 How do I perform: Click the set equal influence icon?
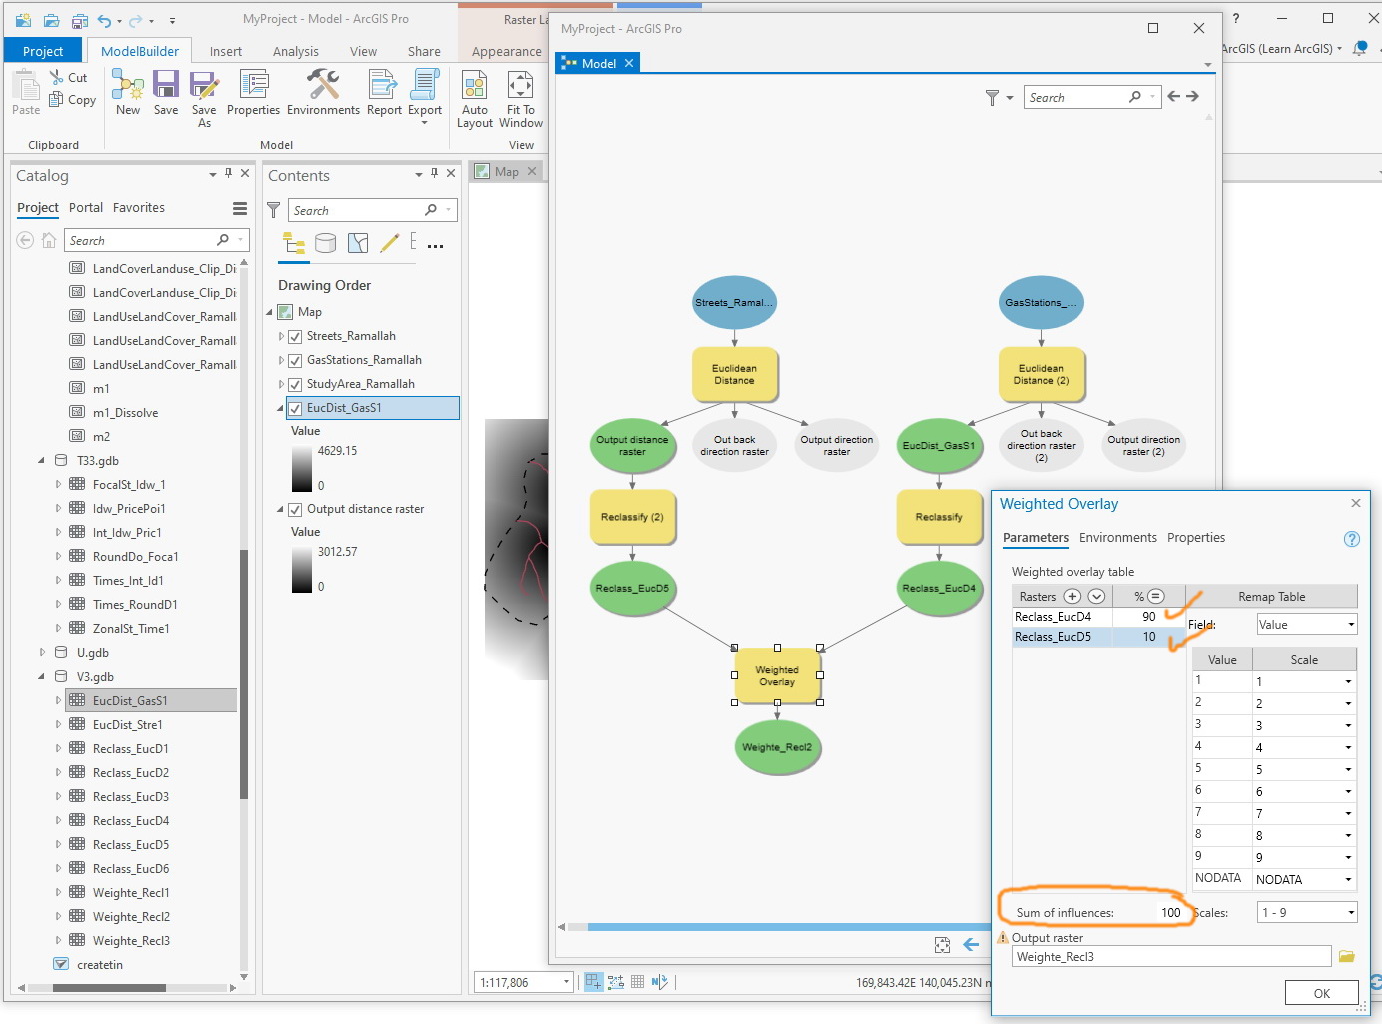(x=1155, y=597)
